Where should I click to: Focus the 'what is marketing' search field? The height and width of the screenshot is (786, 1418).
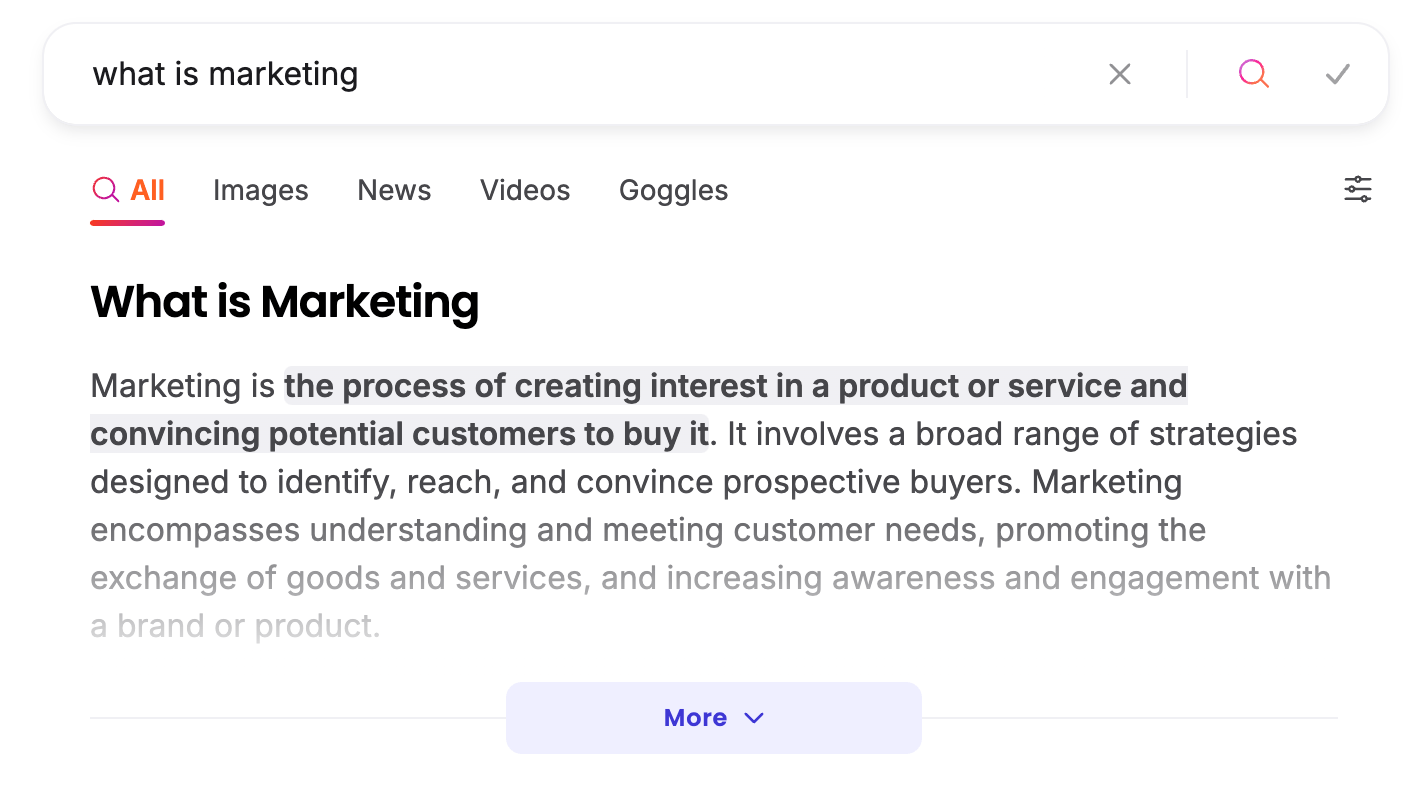point(500,74)
